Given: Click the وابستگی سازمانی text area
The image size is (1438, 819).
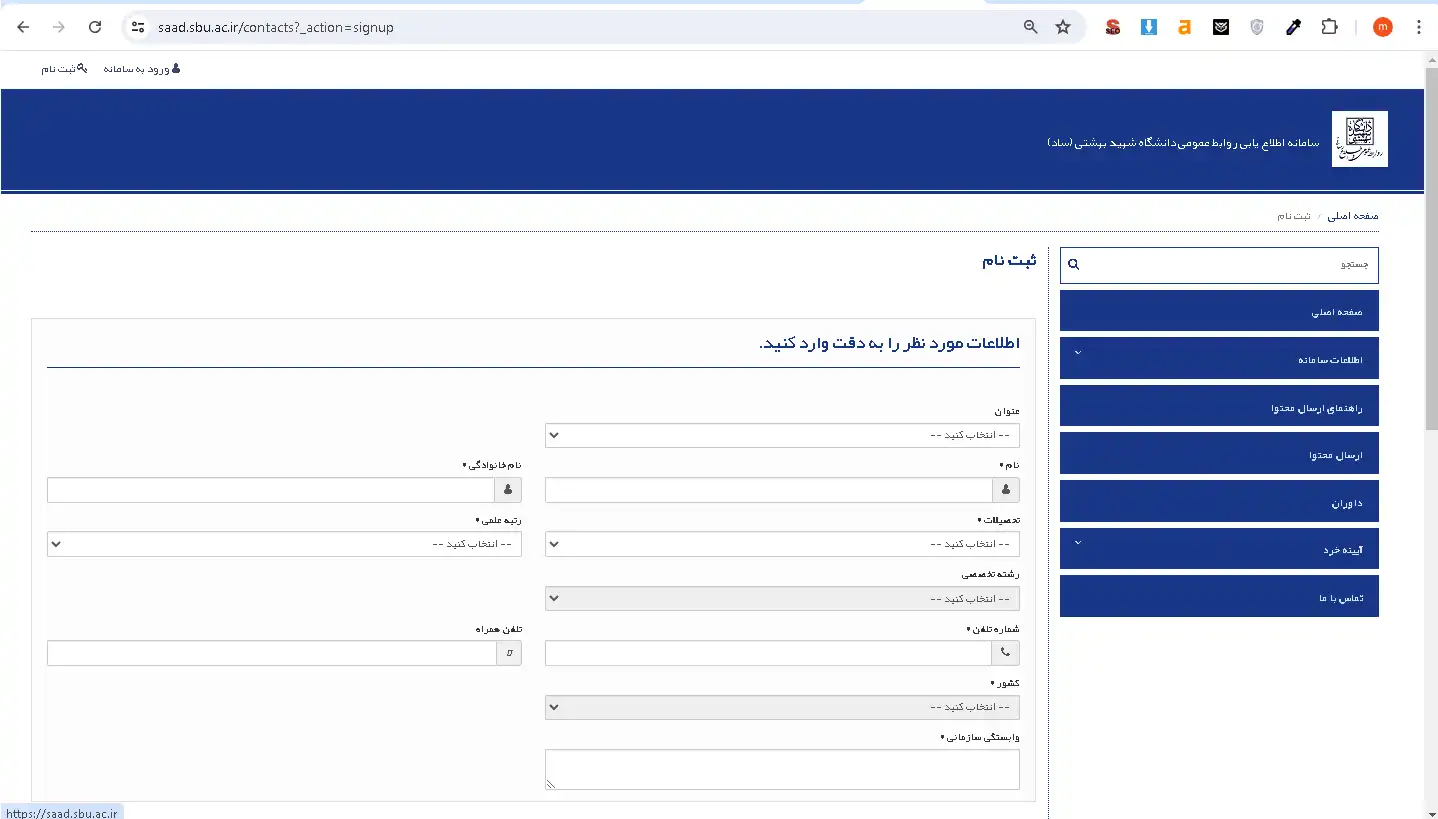Looking at the screenshot, I should click(x=782, y=770).
